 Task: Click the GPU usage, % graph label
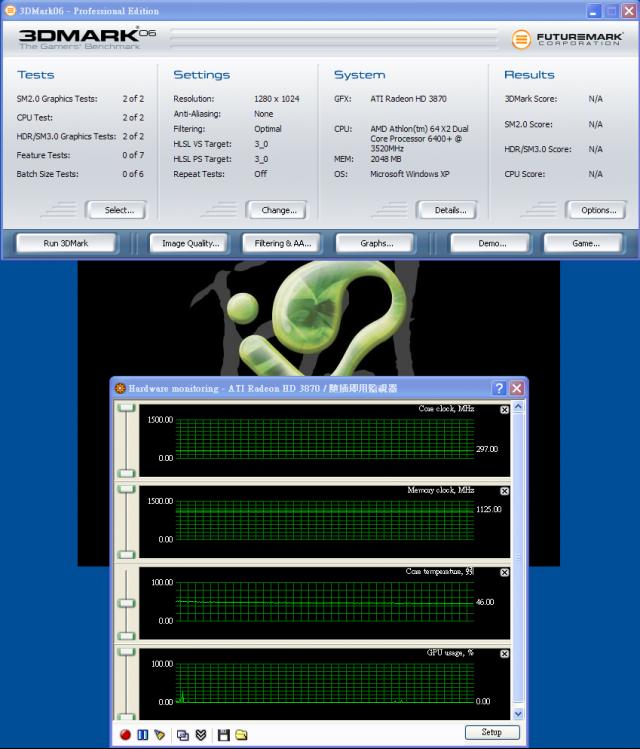pyautogui.click(x=450, y=653)
